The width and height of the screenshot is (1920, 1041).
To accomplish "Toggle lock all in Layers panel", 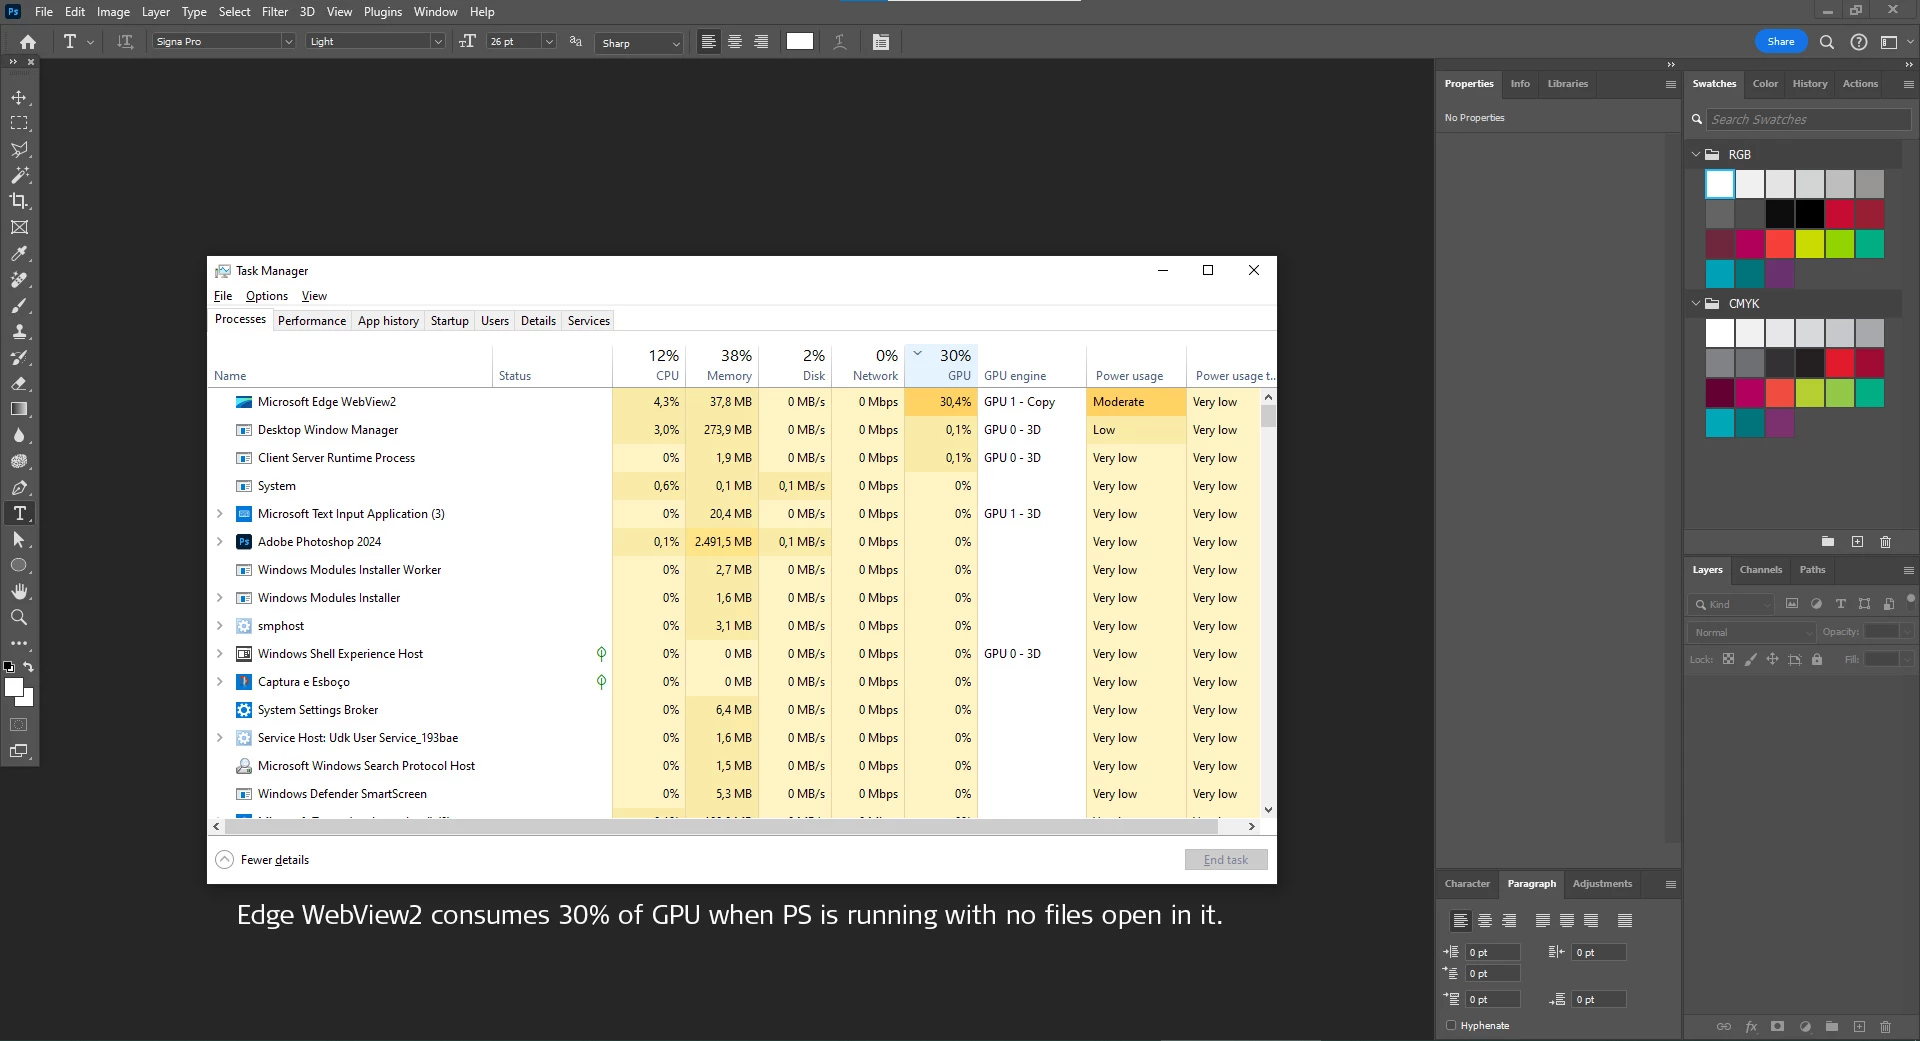I will tap(1817, 659).
